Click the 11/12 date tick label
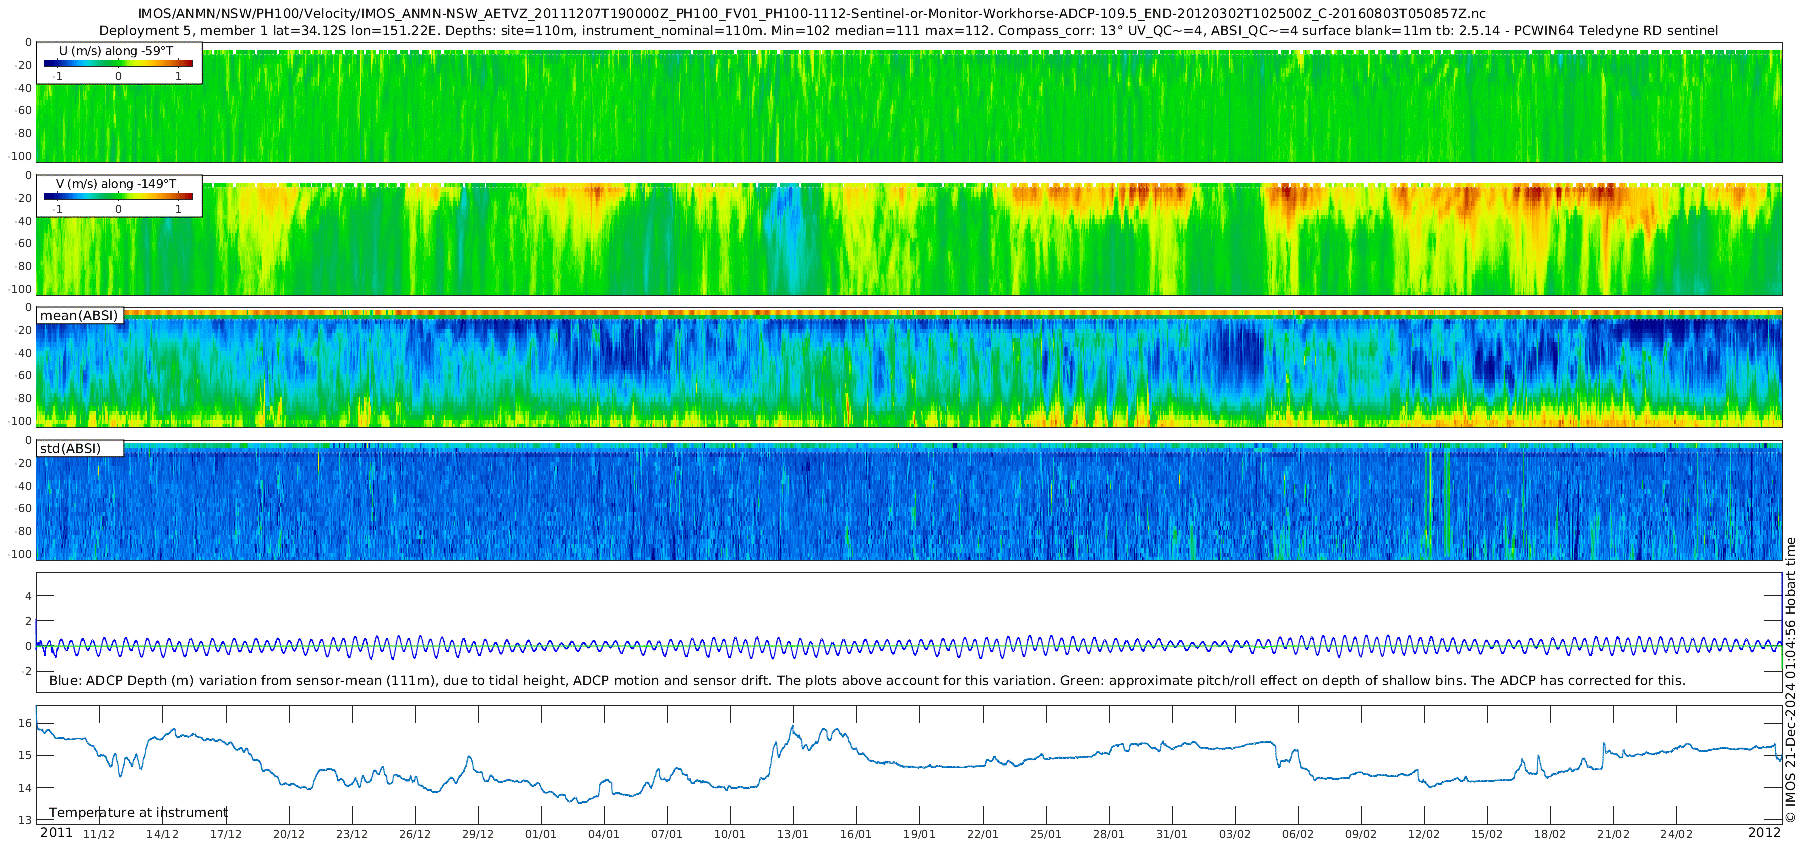The image size is (1800, 850). tap(99, 835)
